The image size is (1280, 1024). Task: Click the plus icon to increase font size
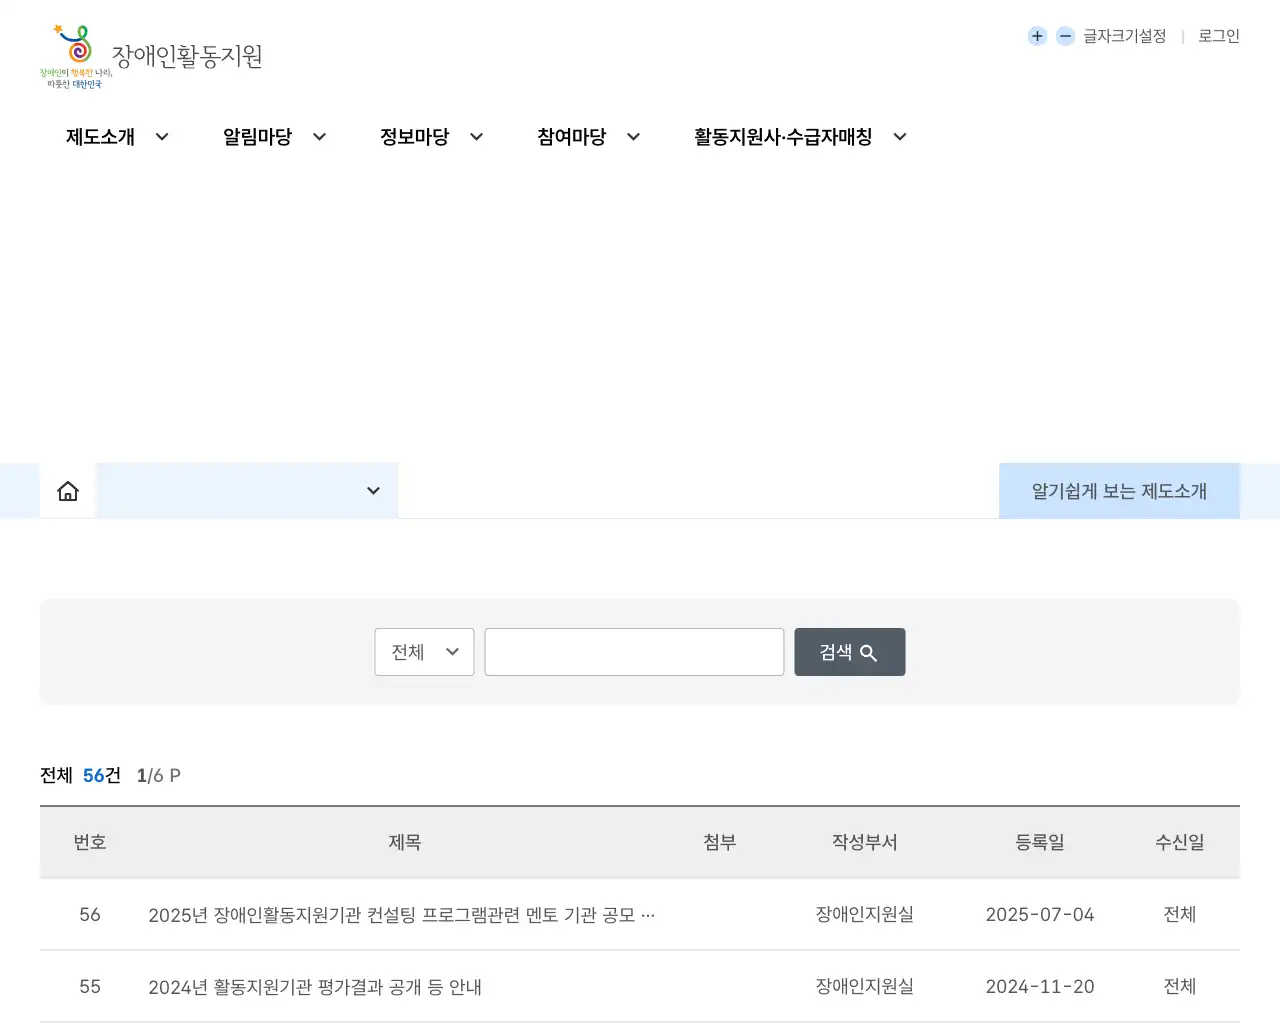click(x=1037, y=36)
